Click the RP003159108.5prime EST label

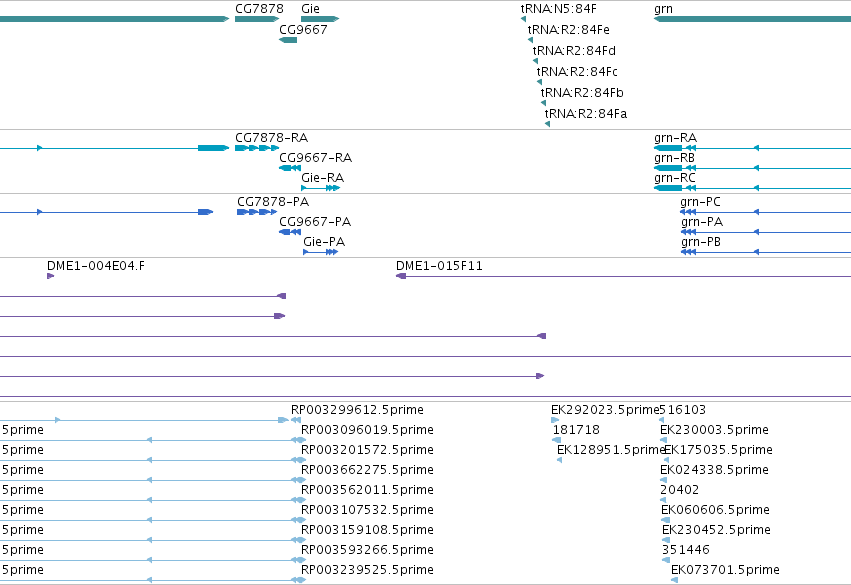(367, 530)
